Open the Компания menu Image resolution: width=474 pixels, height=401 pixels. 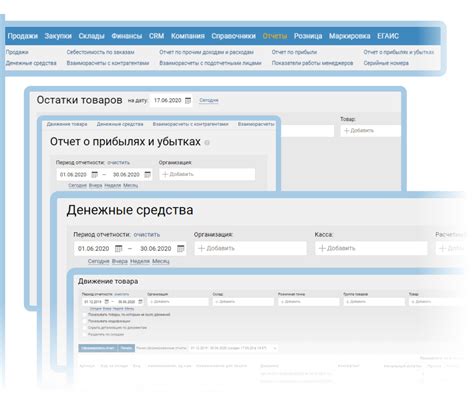188,36
